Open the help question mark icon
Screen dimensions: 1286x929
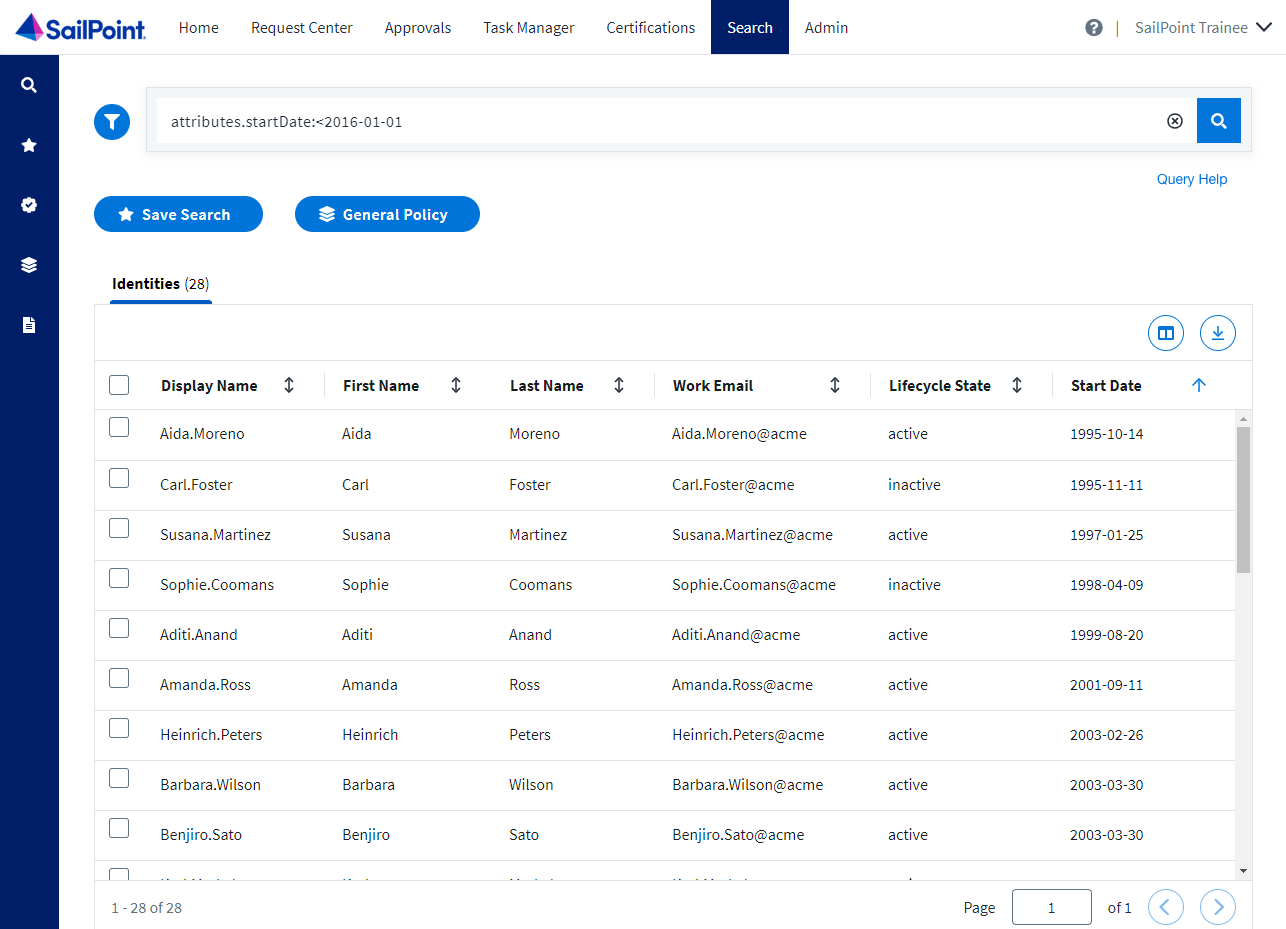(x=1094, y=27)
